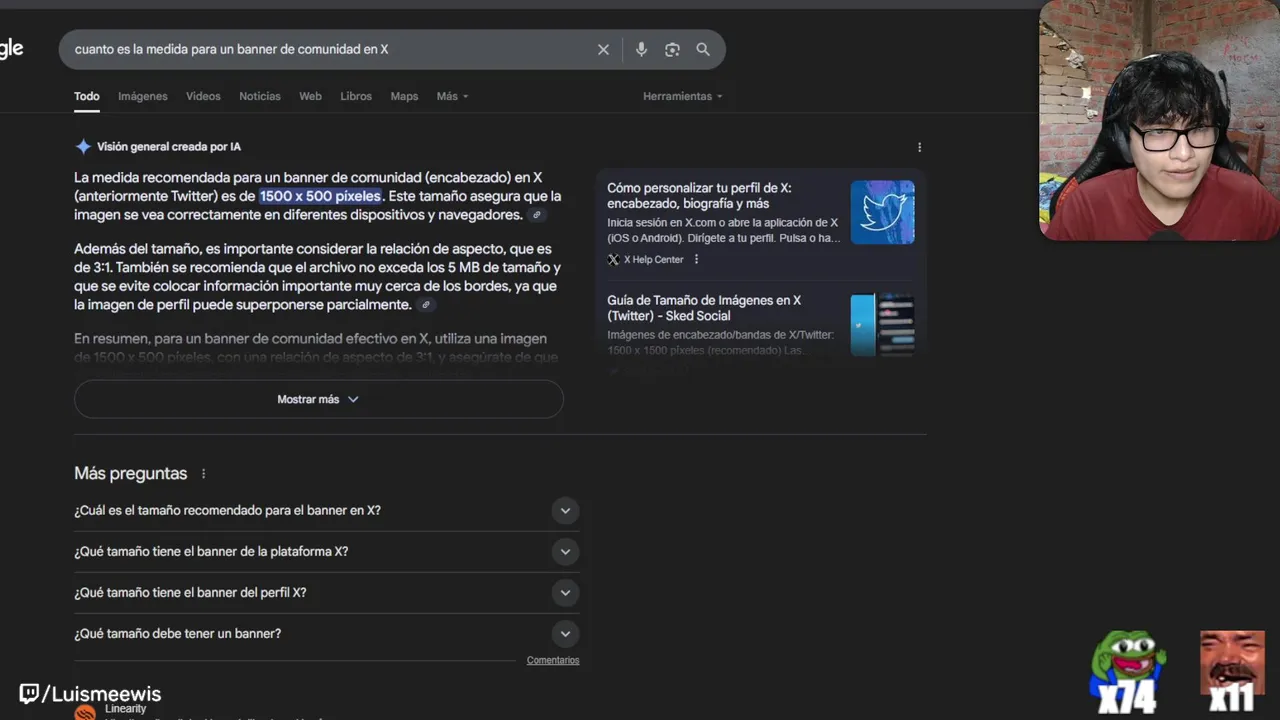
Task: Switch to the 'Web' tab
Action: [x=310, y=96]
